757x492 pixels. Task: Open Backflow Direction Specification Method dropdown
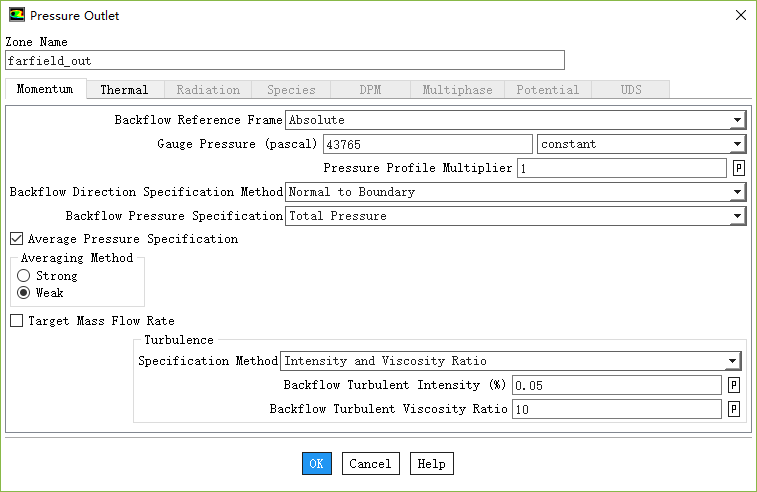737,192
